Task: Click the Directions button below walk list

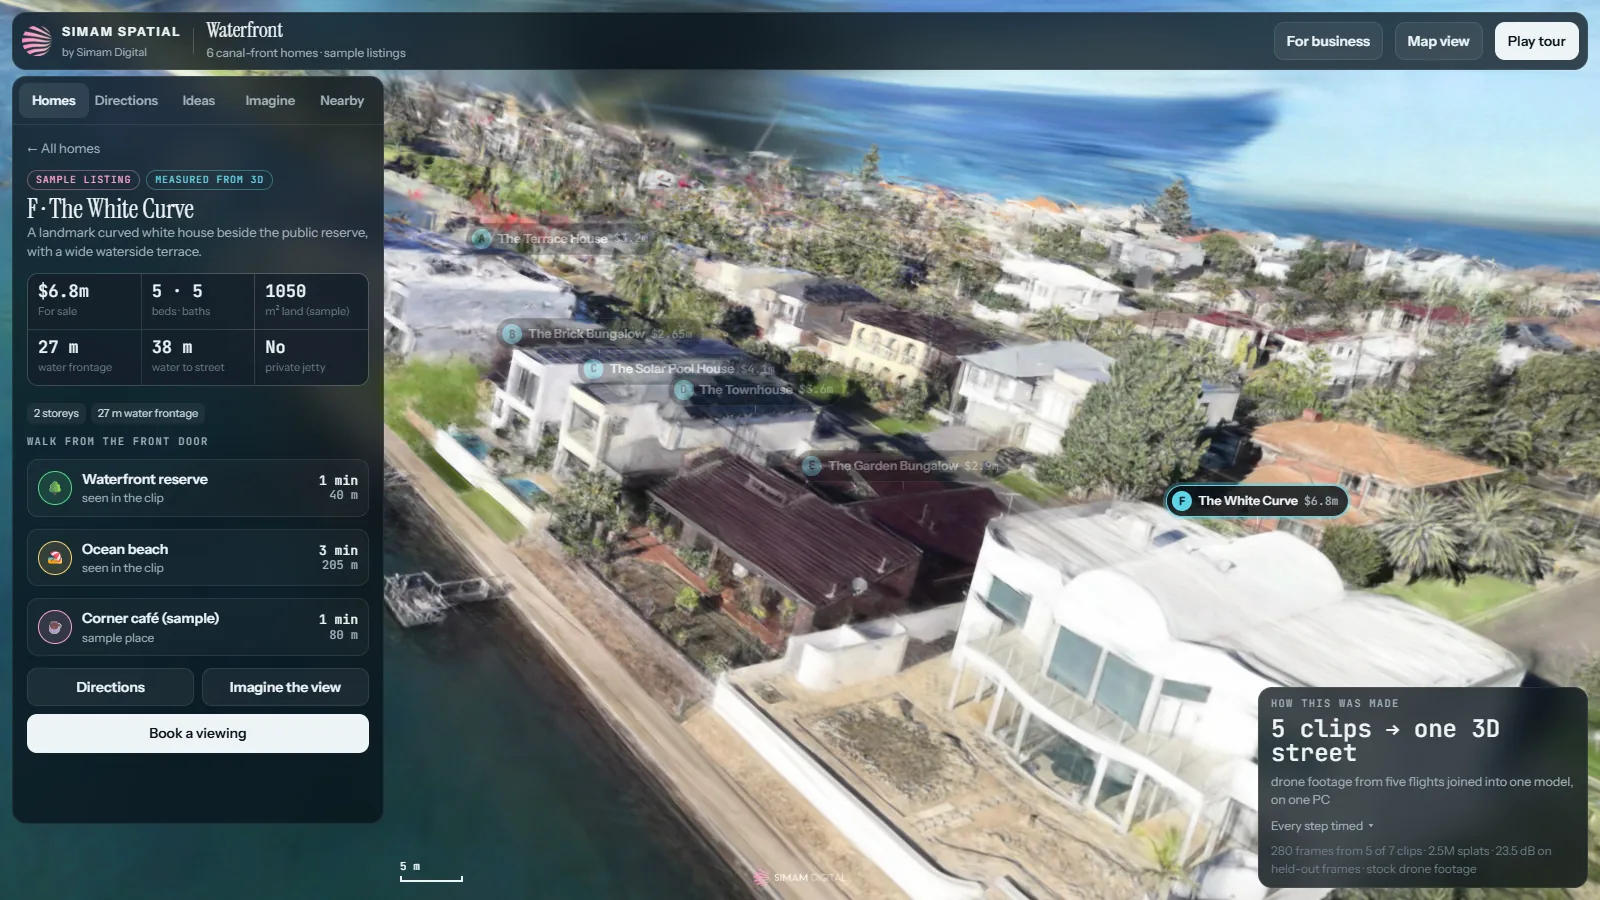Action: (x=110, y=687)
